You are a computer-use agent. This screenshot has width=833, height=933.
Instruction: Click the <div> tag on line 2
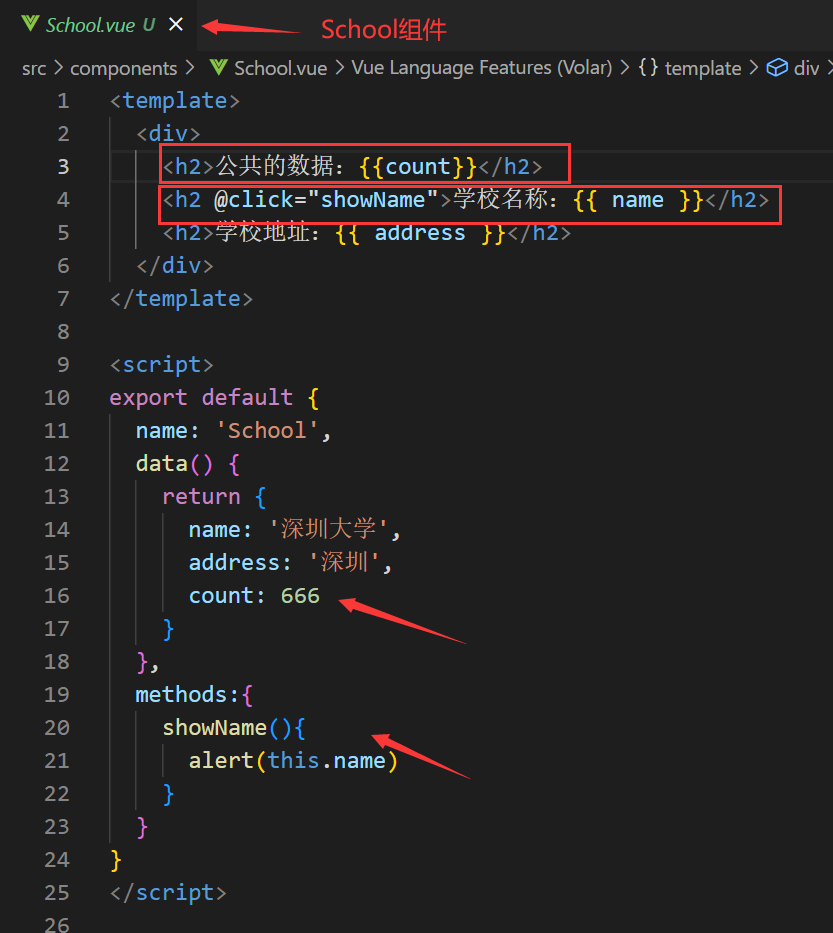point(168,134)
